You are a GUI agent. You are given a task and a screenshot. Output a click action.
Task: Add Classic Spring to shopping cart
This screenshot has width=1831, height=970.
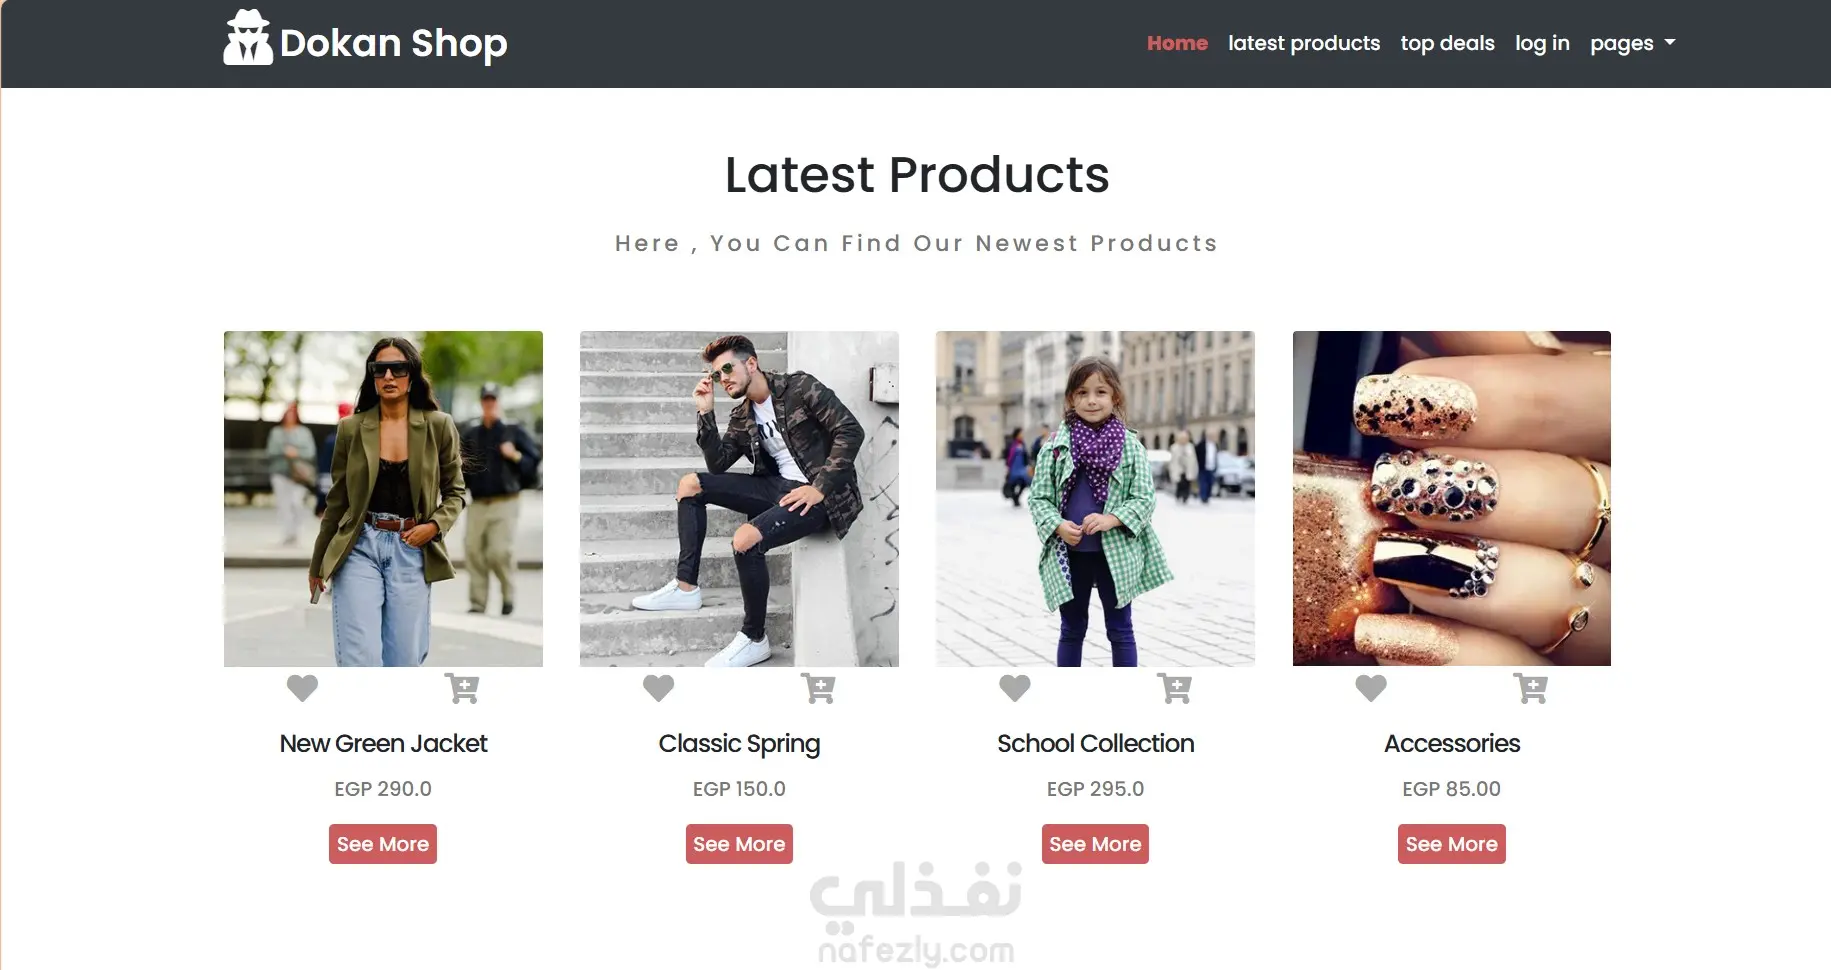(818, 688)
